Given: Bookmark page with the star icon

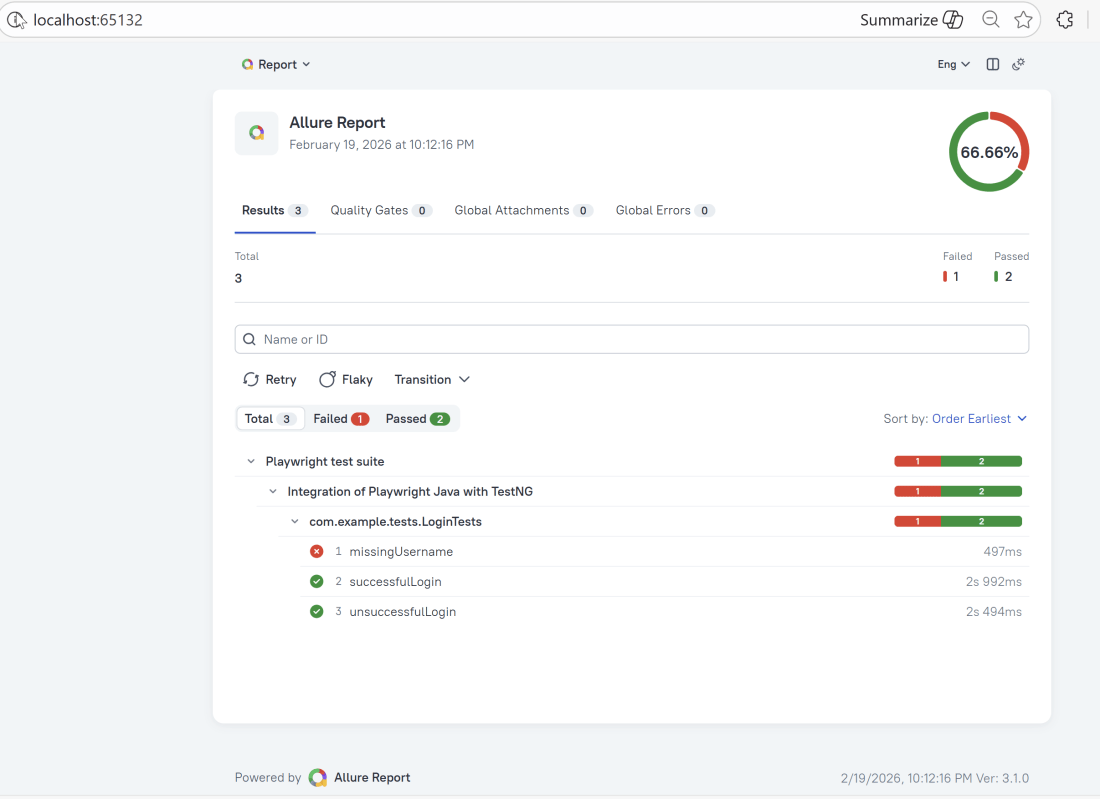Looking at the screenshot, I should point(1023,20).
